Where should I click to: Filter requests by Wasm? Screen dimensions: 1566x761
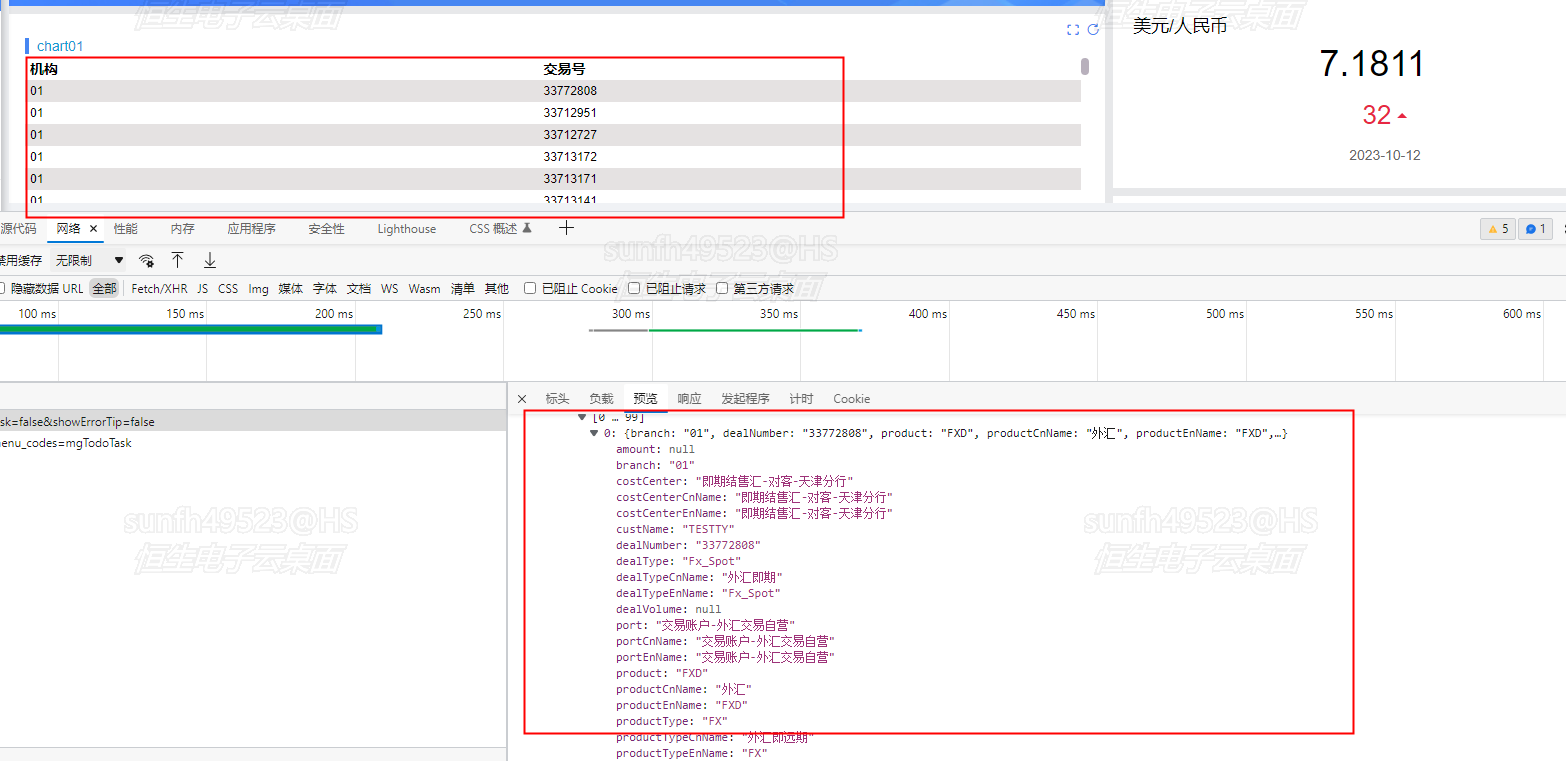coord(424,288)
